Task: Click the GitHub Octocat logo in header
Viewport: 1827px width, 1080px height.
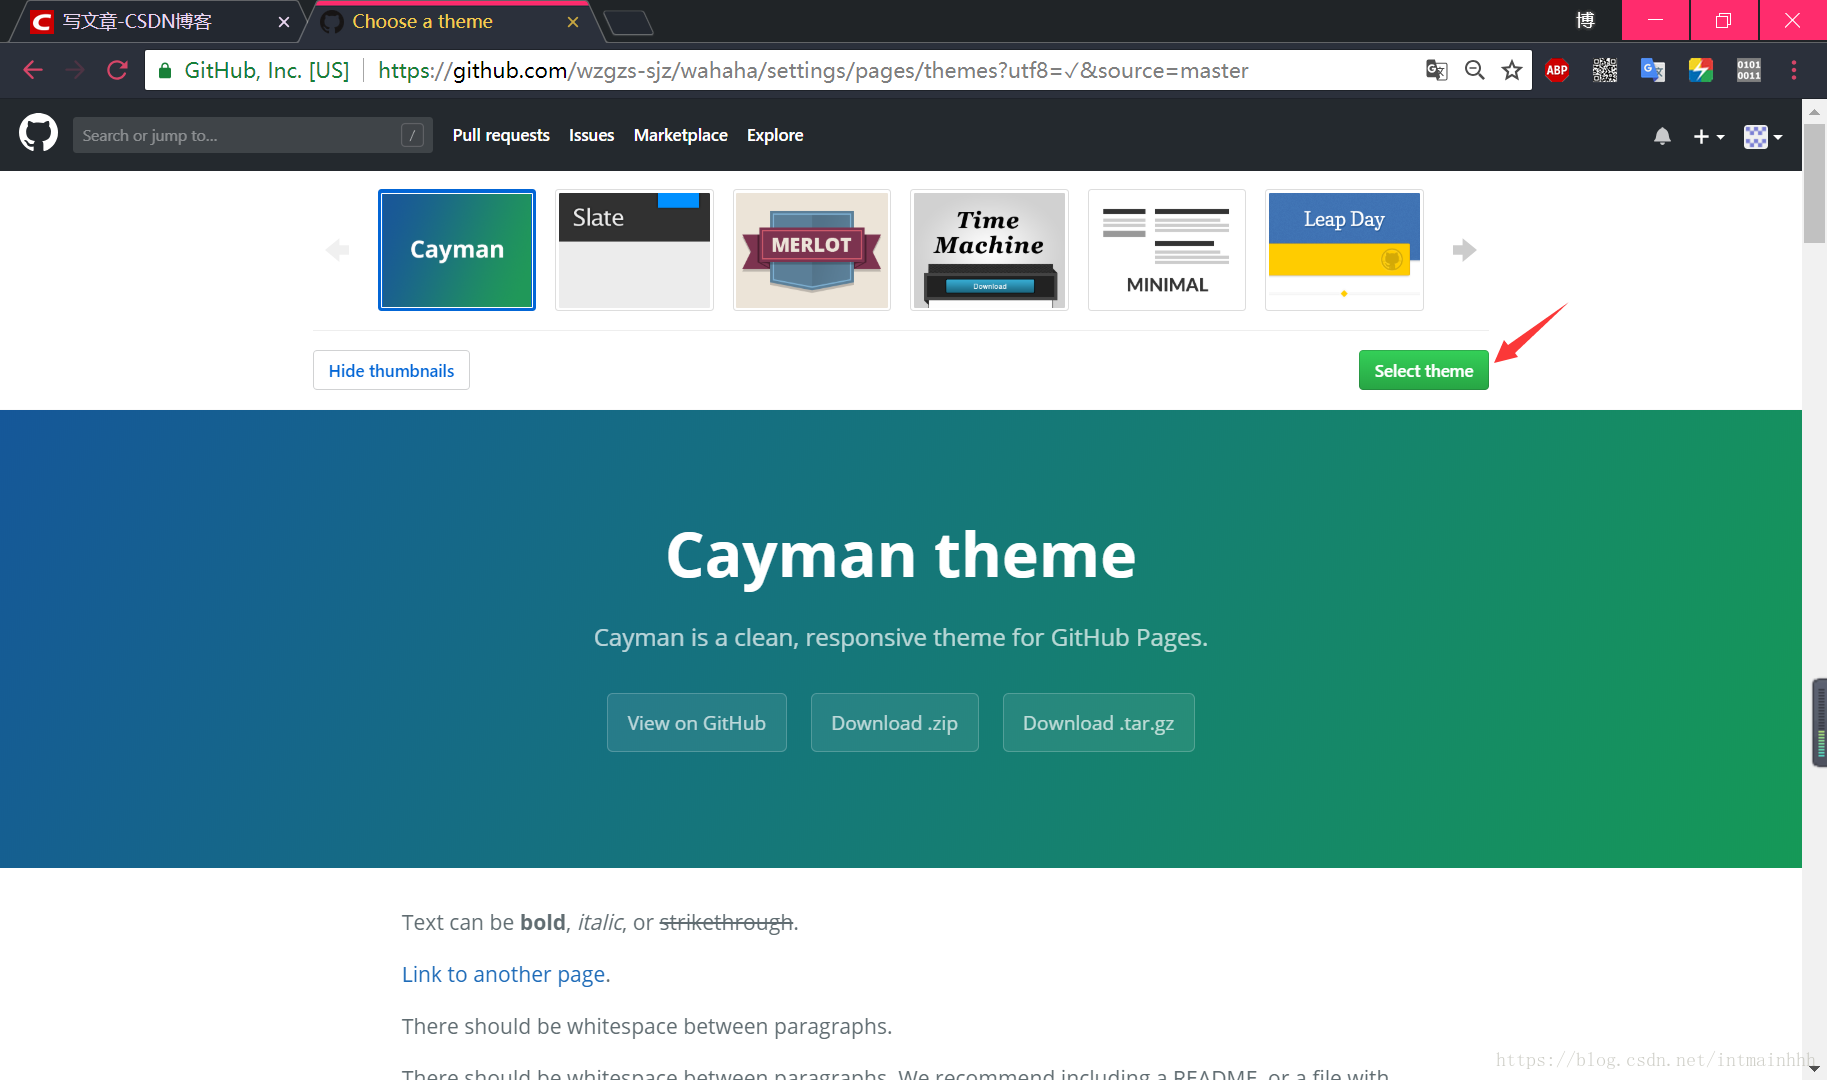Action: click(x=38, y=133)
